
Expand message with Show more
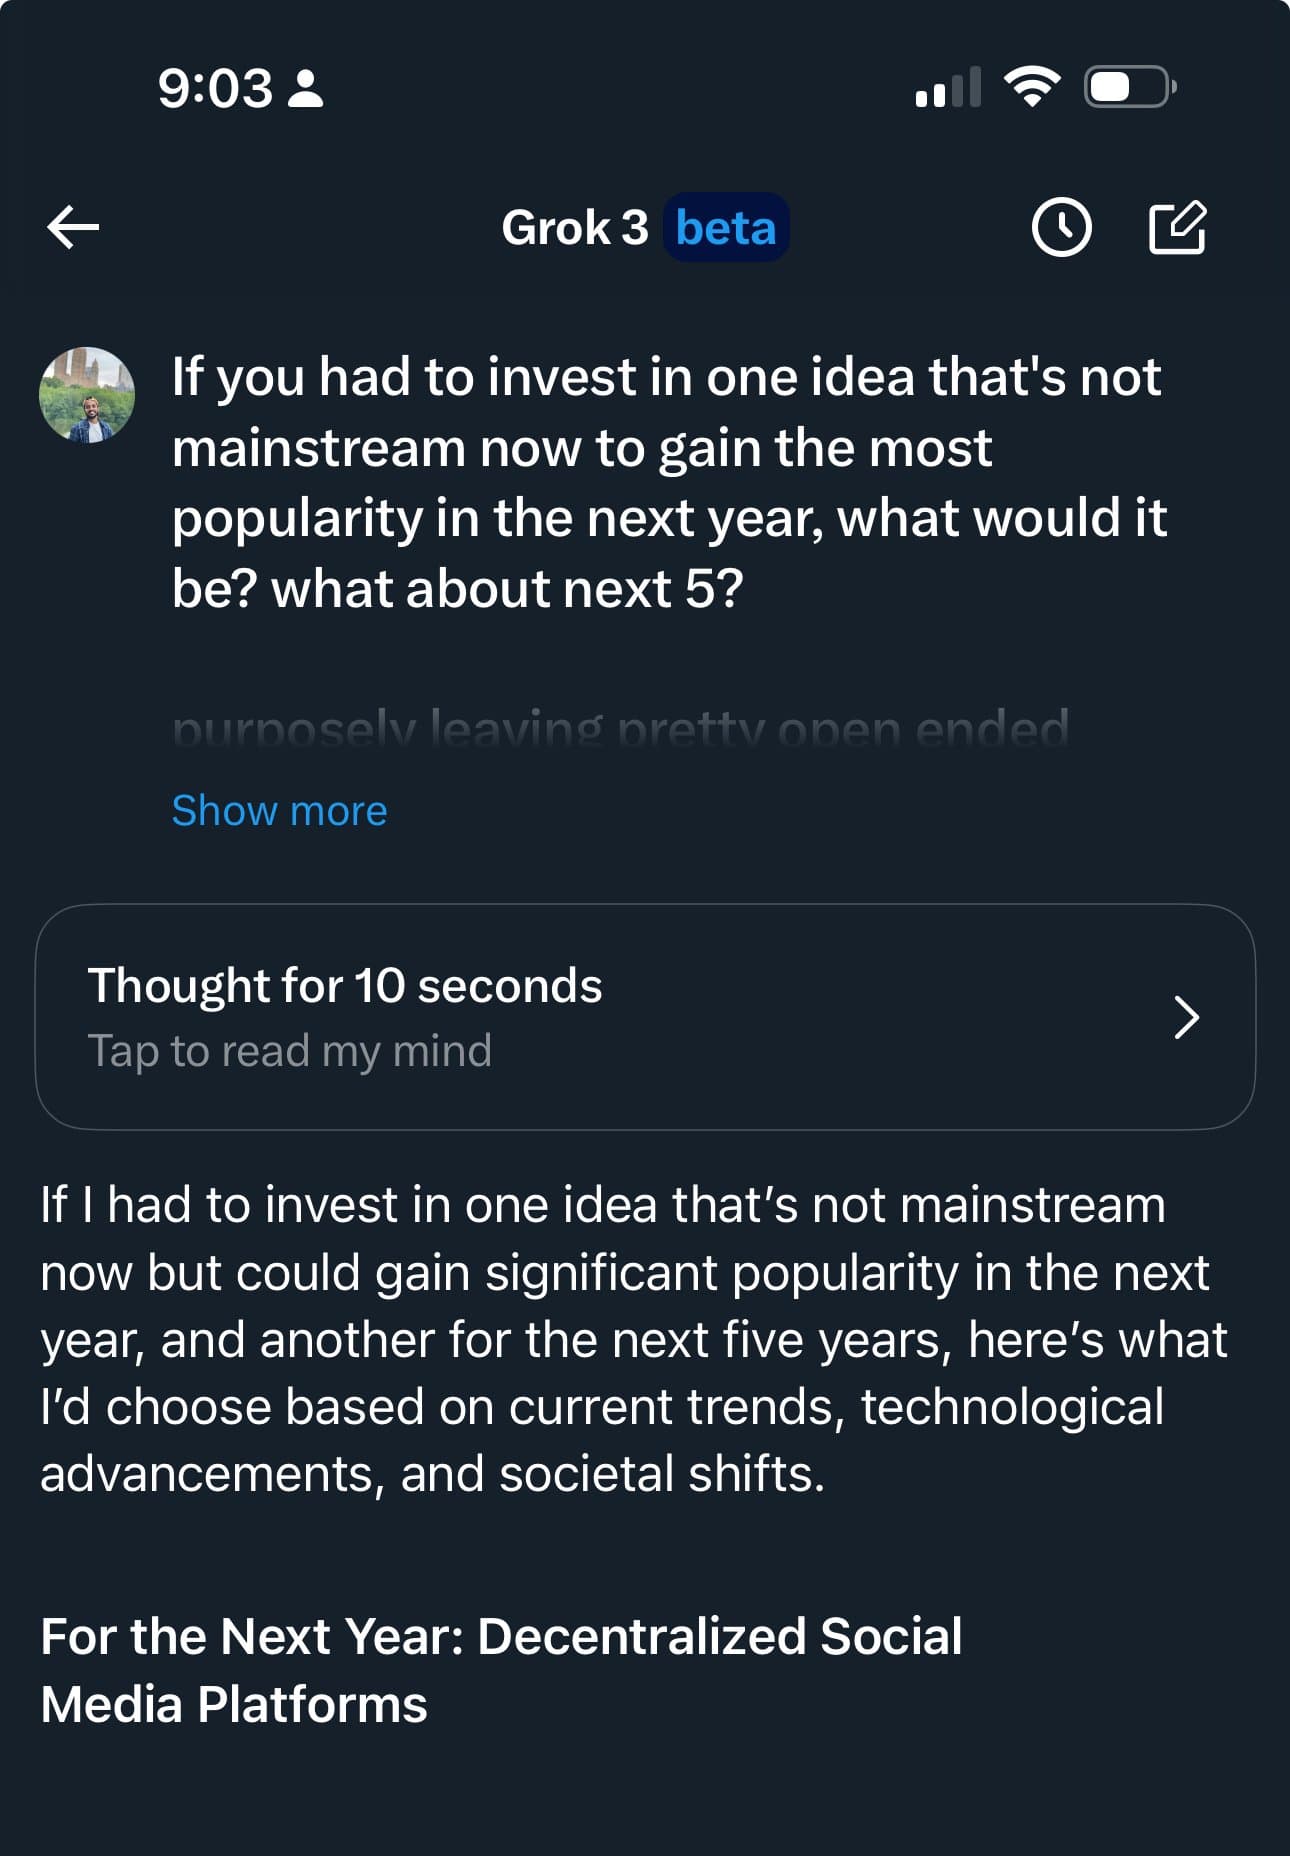(279, 810)
